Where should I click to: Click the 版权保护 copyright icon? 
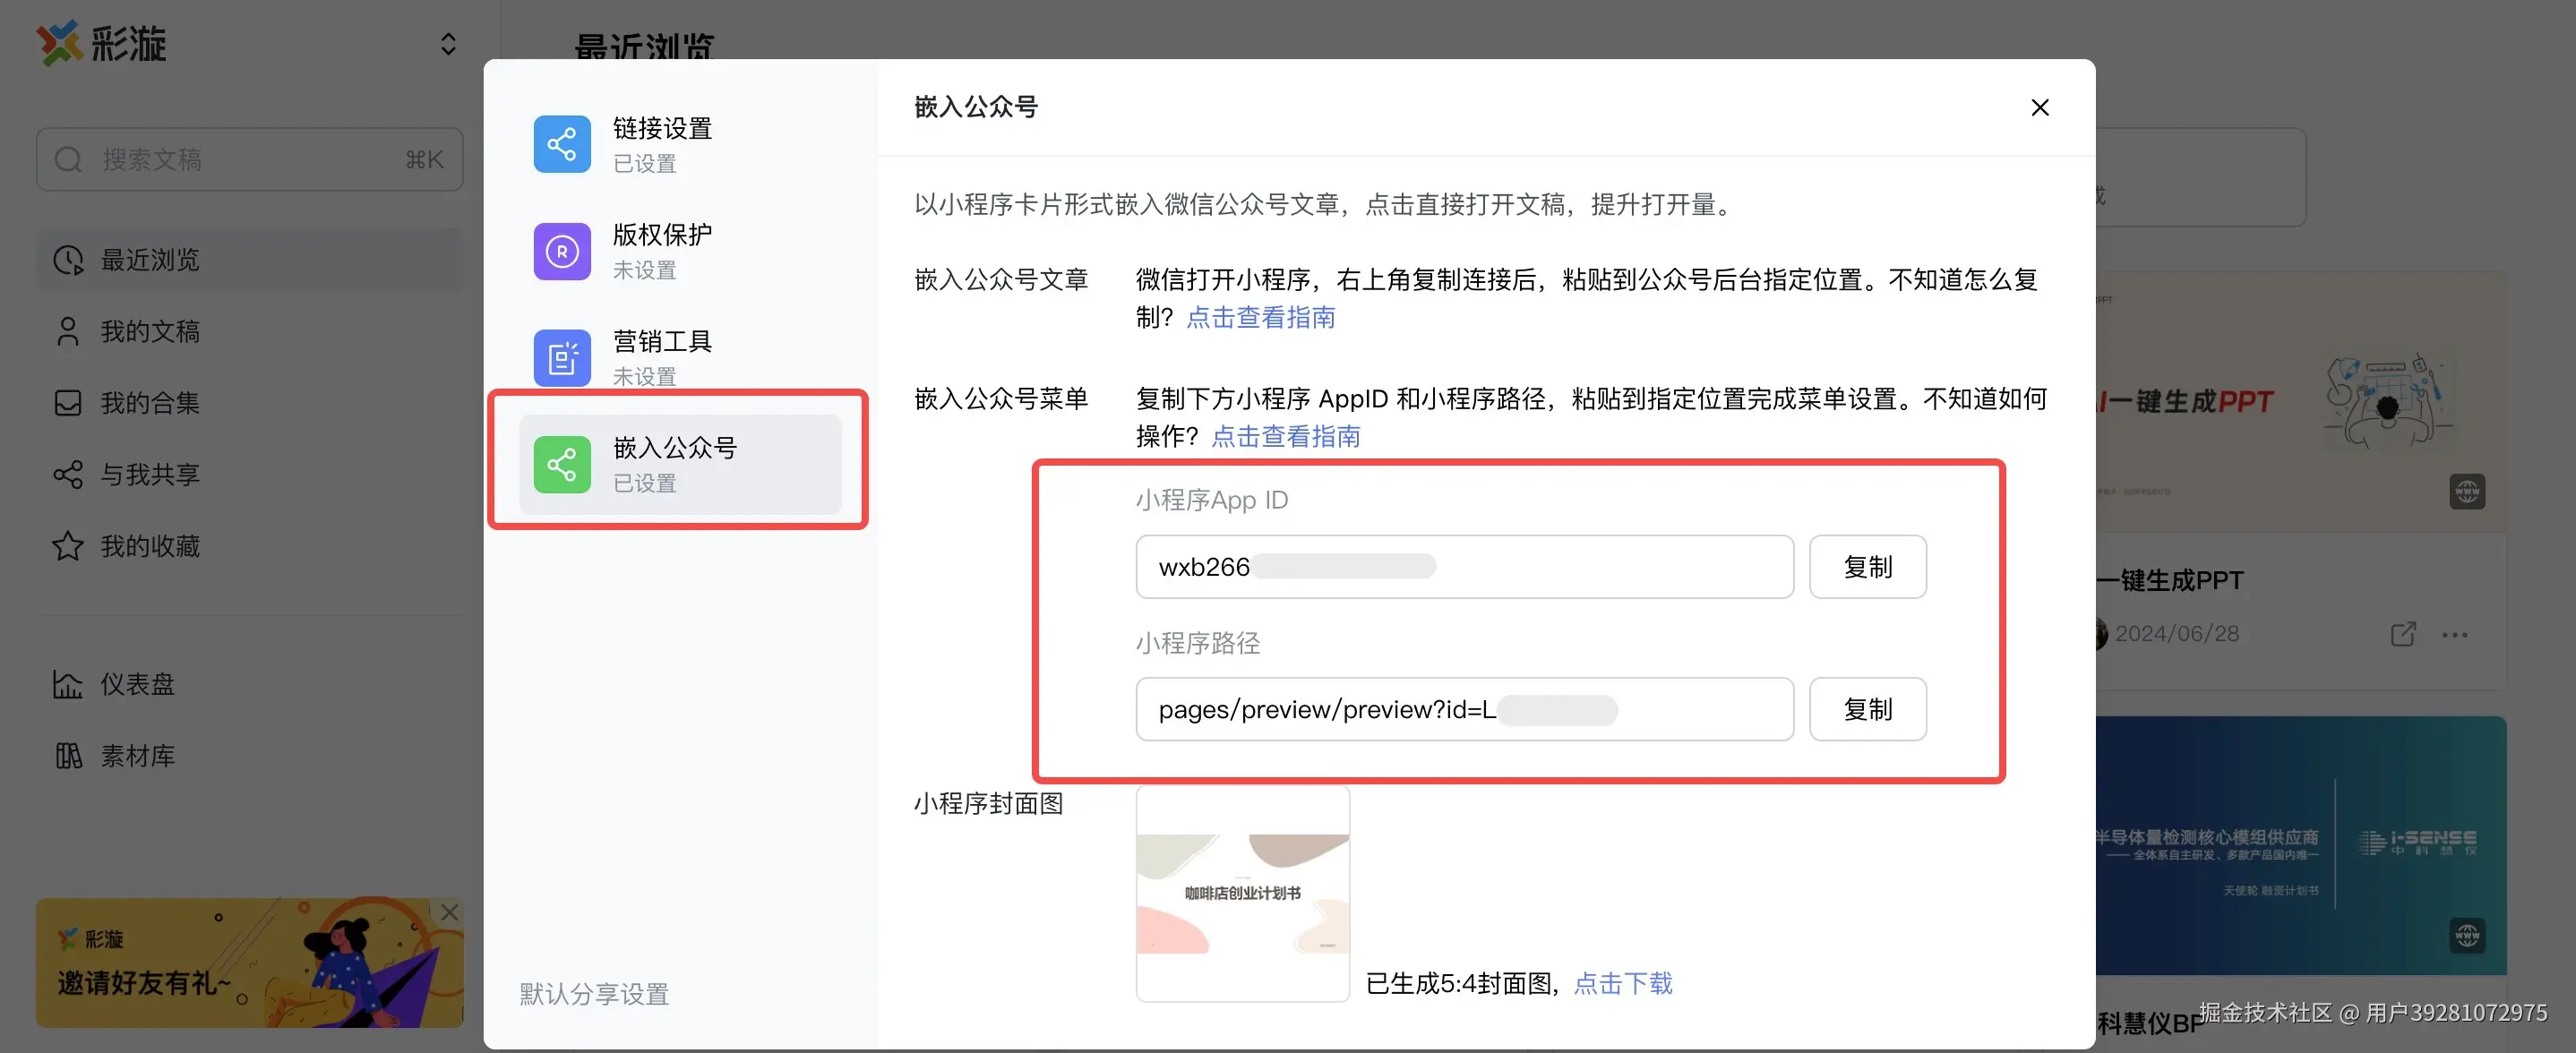(x=562, y=251)
